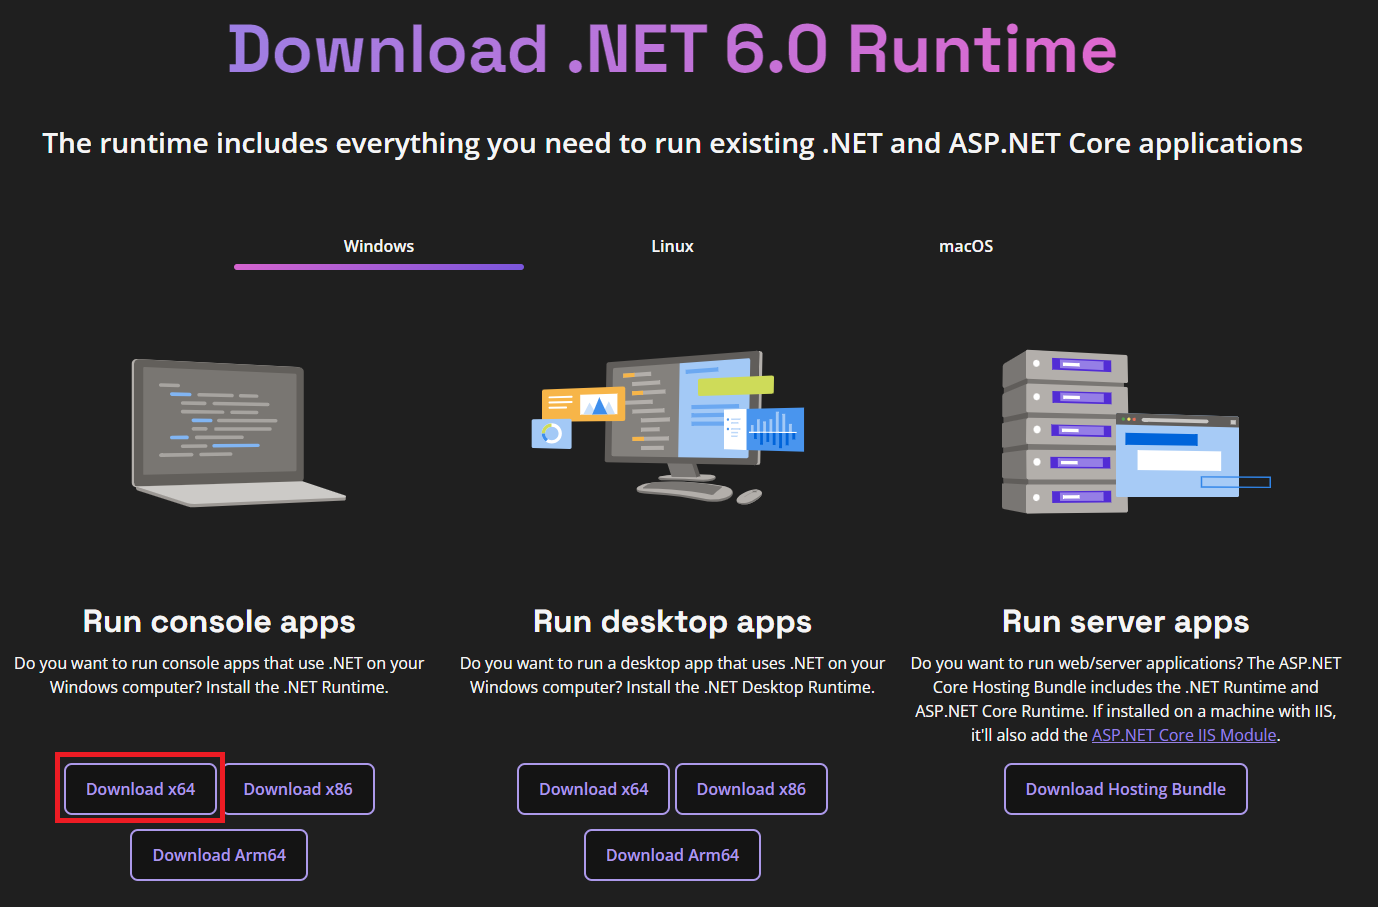Screen dimensions: 1378x907
Task: Download Arm64 Desktop Runtime
Action: [672, 854]
